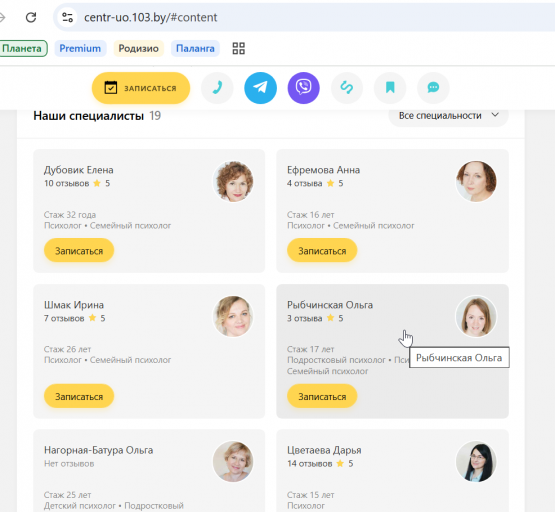
Task: Click 10 отзывов under Дубовик Елена
Action: 67,183
